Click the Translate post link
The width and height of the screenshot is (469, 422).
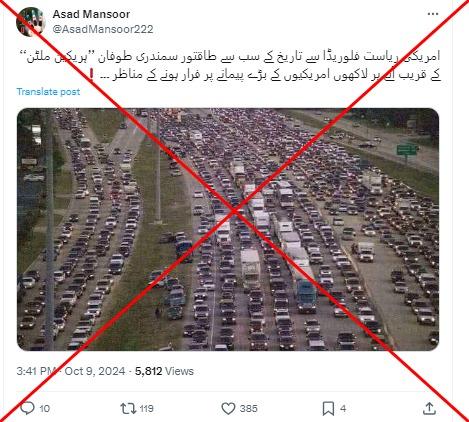pos(48,92)
